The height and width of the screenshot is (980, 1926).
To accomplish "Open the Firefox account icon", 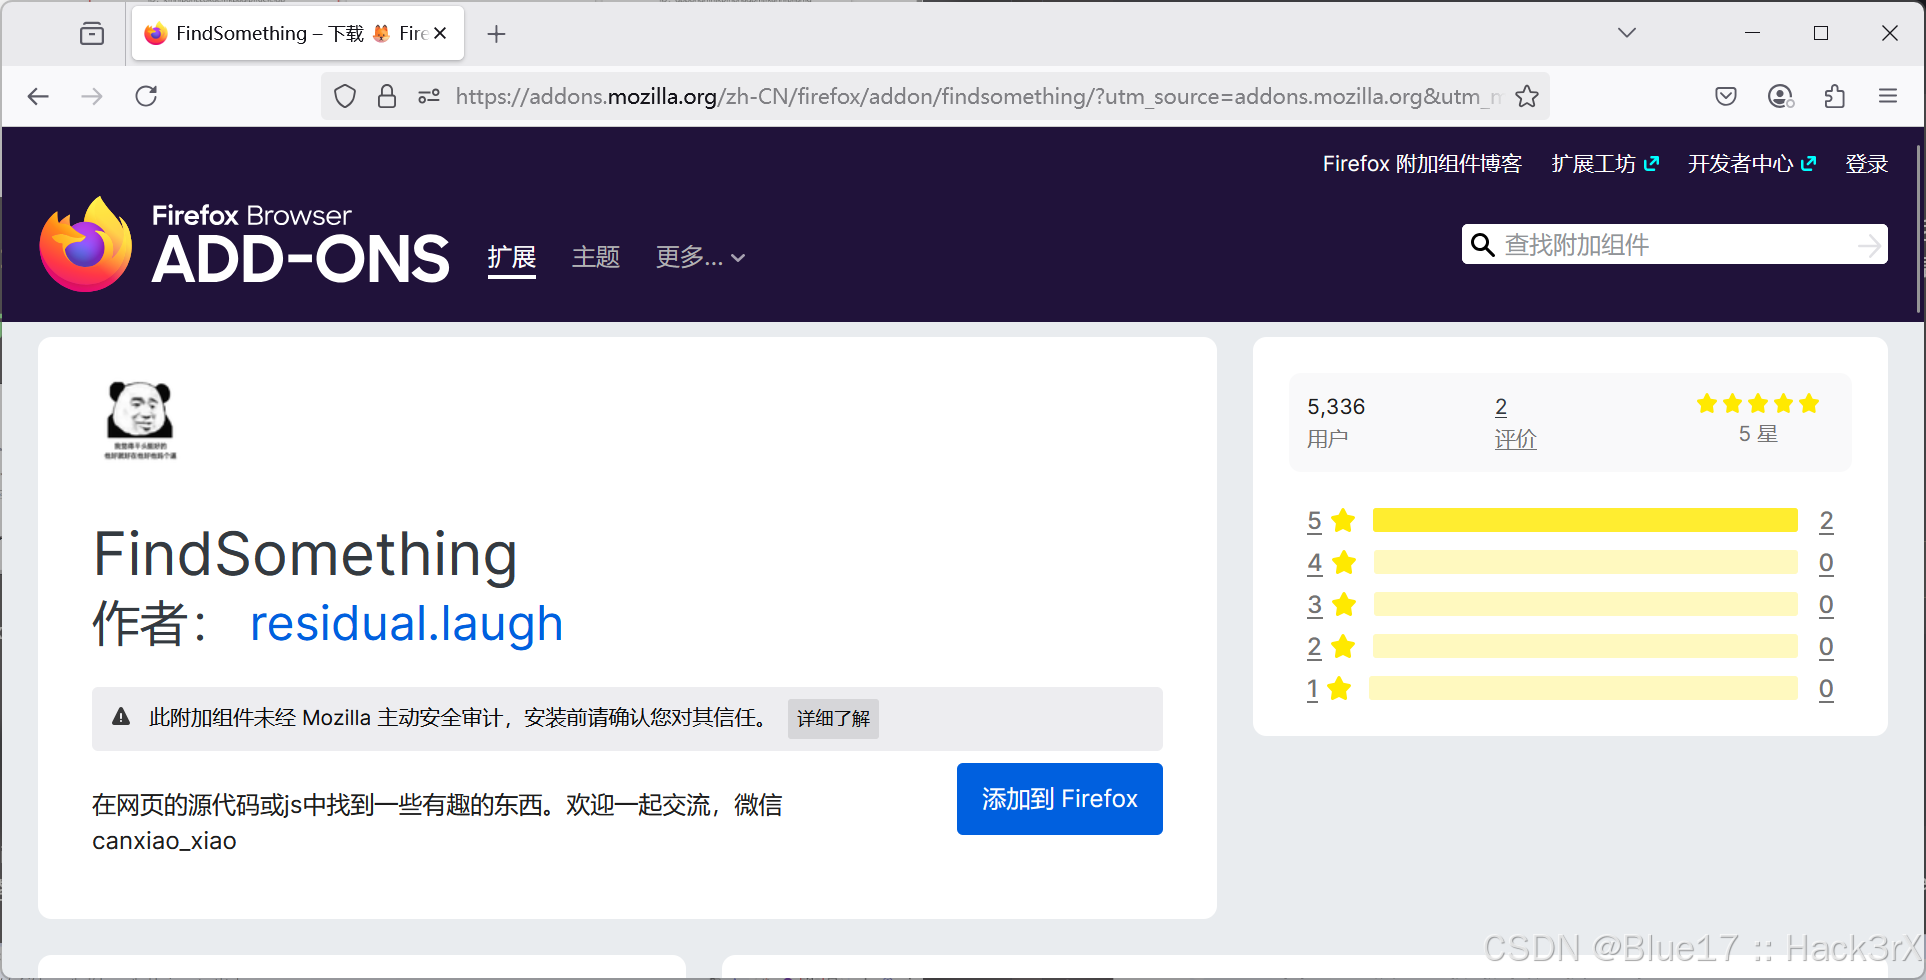I will 1780,96.
